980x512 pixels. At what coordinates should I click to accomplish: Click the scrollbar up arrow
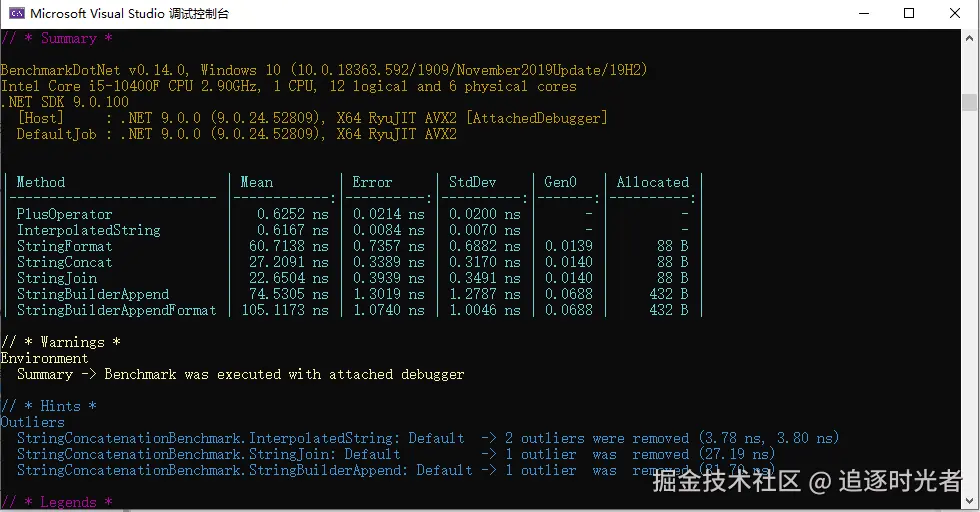pyautogui.click(x=969, y=38)
